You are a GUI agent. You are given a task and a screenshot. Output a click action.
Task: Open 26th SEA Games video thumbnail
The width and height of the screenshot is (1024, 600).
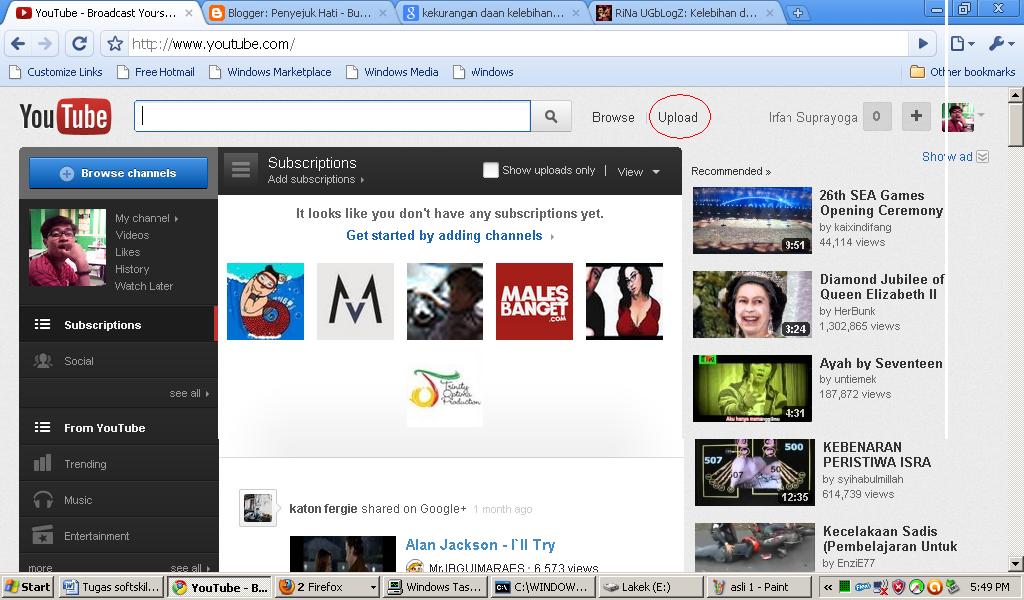[752, 220]
